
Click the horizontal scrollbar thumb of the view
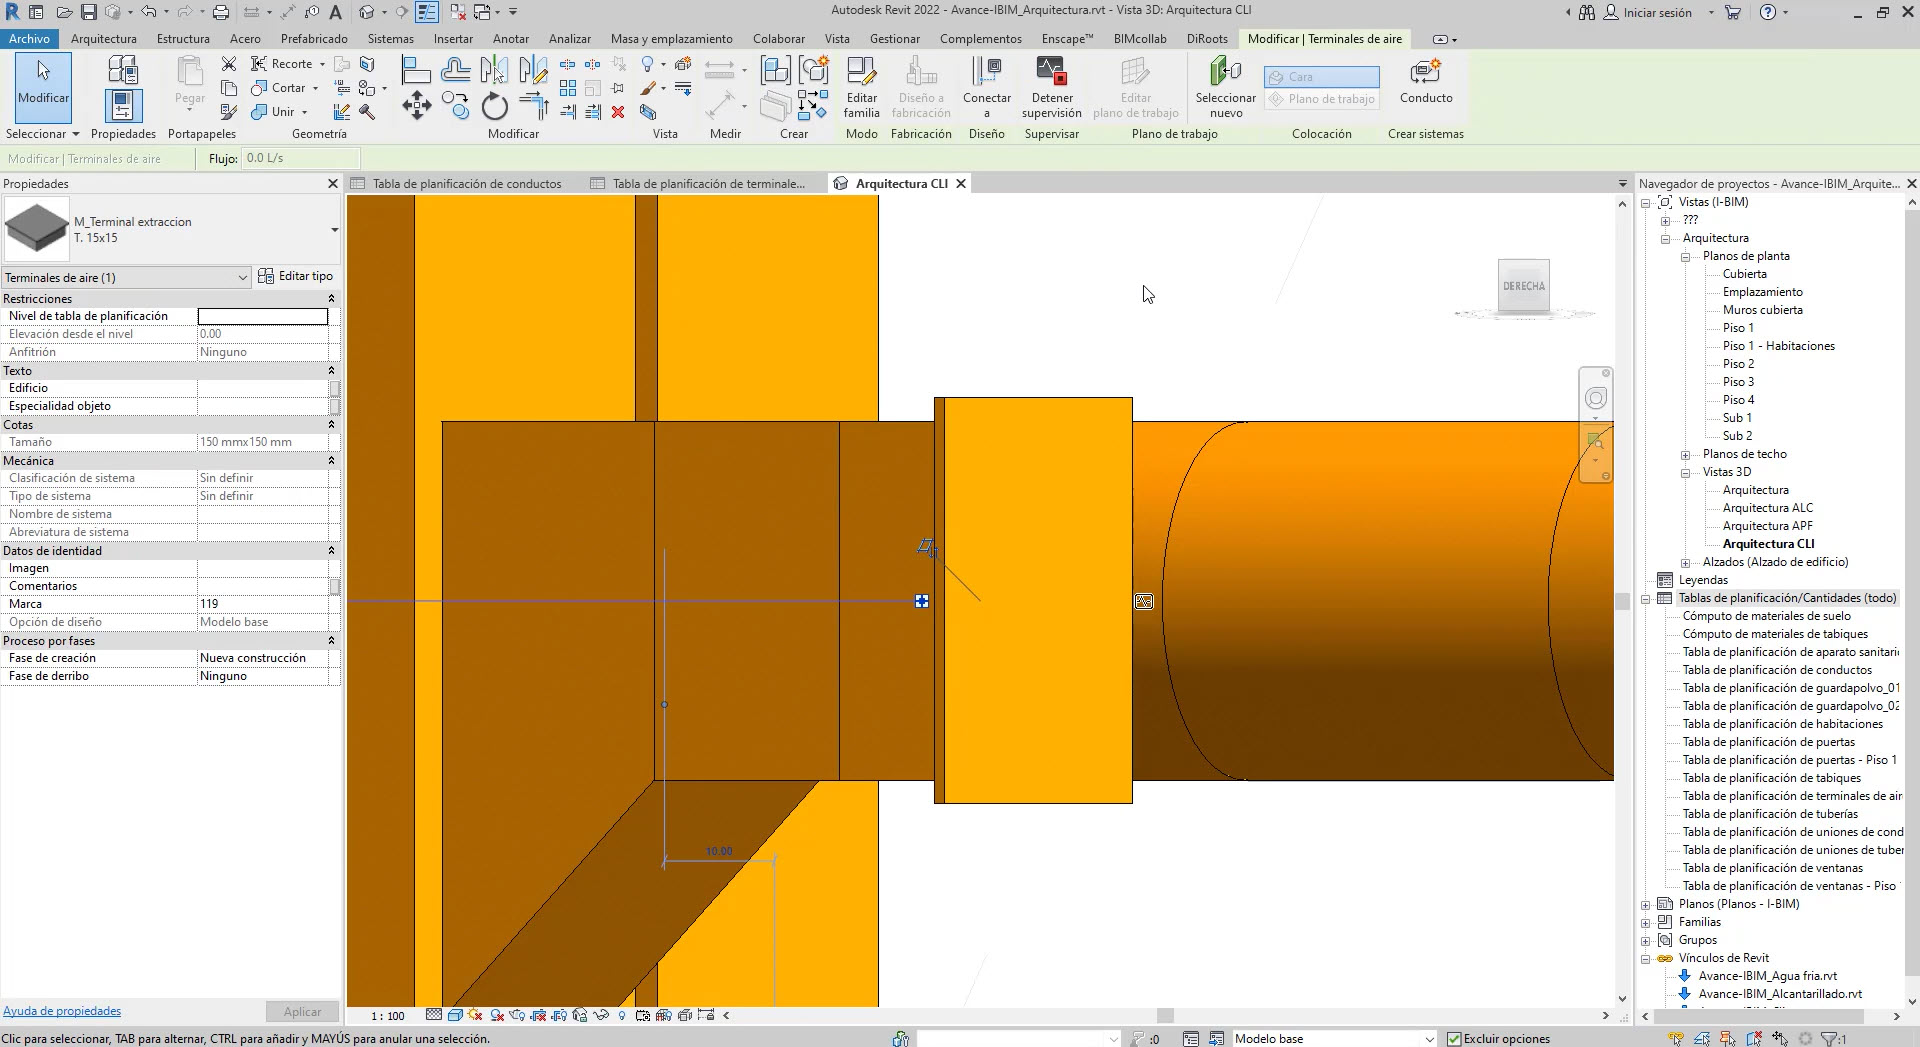pyautogui.click(x=1164, y=1015)
